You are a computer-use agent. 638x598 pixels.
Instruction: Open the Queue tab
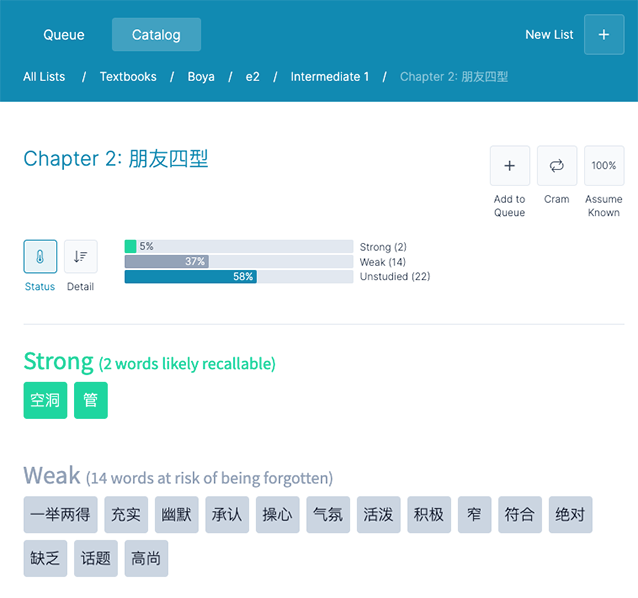click(64, 35)
